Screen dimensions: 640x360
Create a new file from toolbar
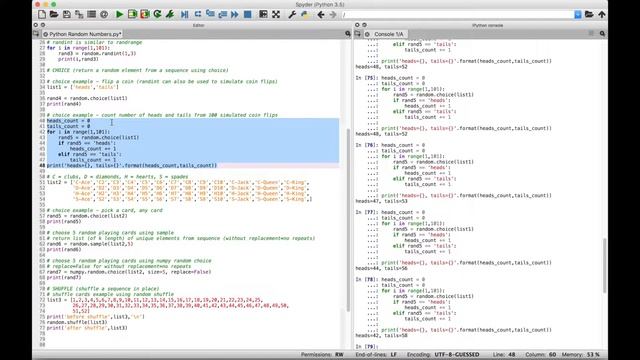click(x=42, y=14)
